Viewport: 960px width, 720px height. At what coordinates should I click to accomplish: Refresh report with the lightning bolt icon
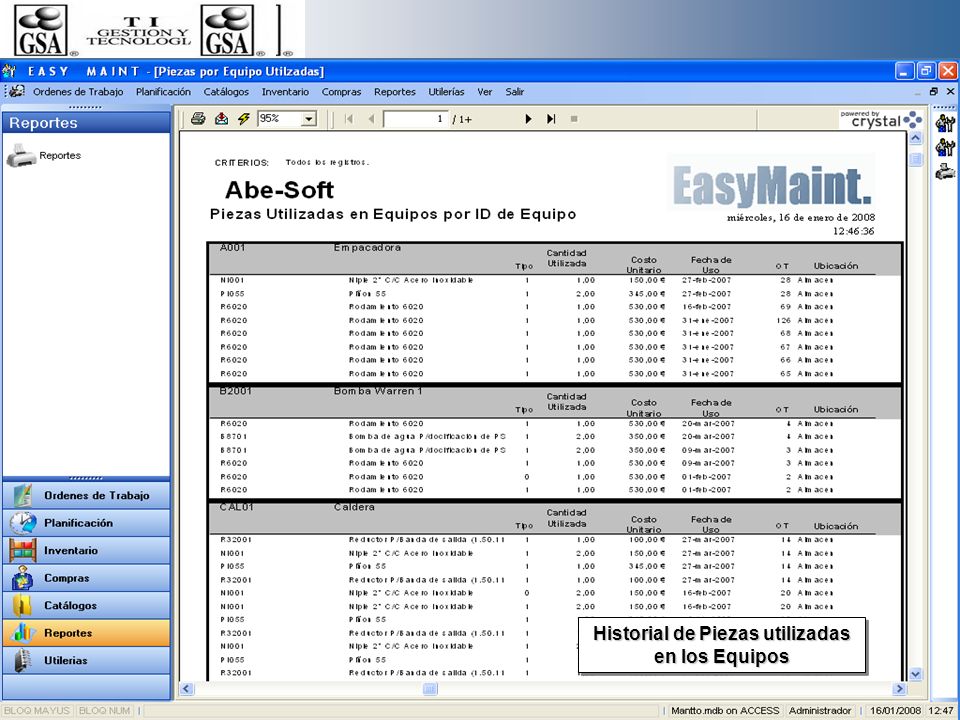244,119
